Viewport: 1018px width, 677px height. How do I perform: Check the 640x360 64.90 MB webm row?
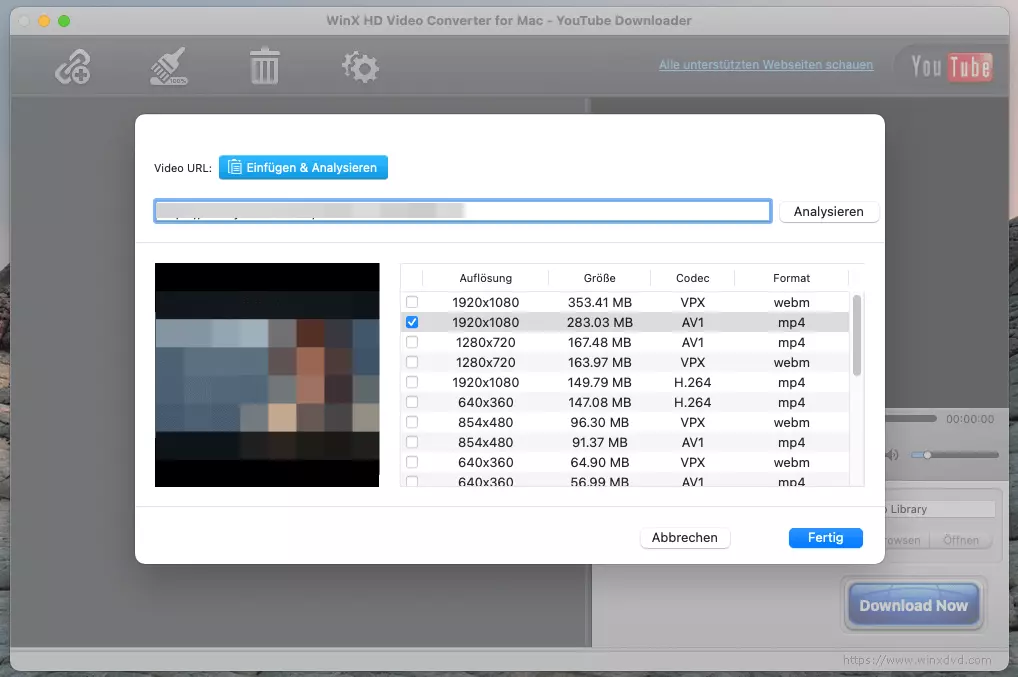(412, 463)
